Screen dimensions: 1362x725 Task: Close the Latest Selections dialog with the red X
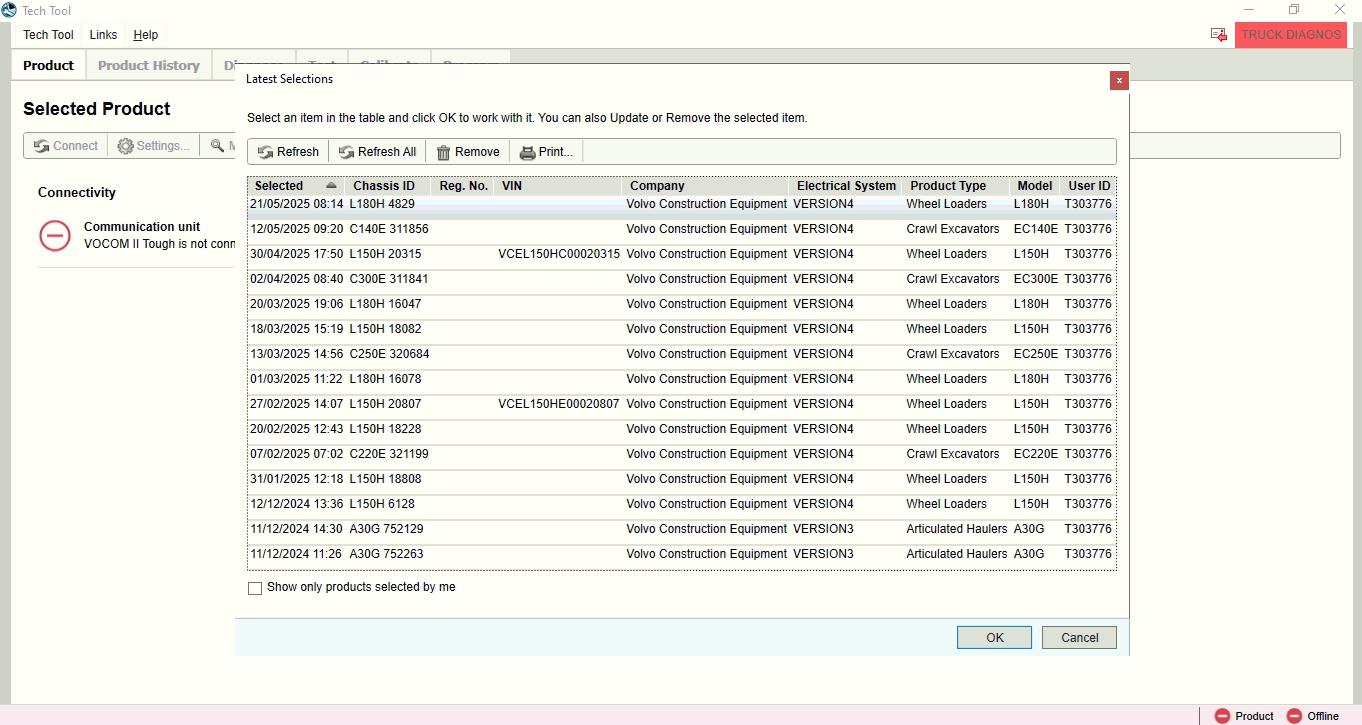click(x=1119, y=80)
